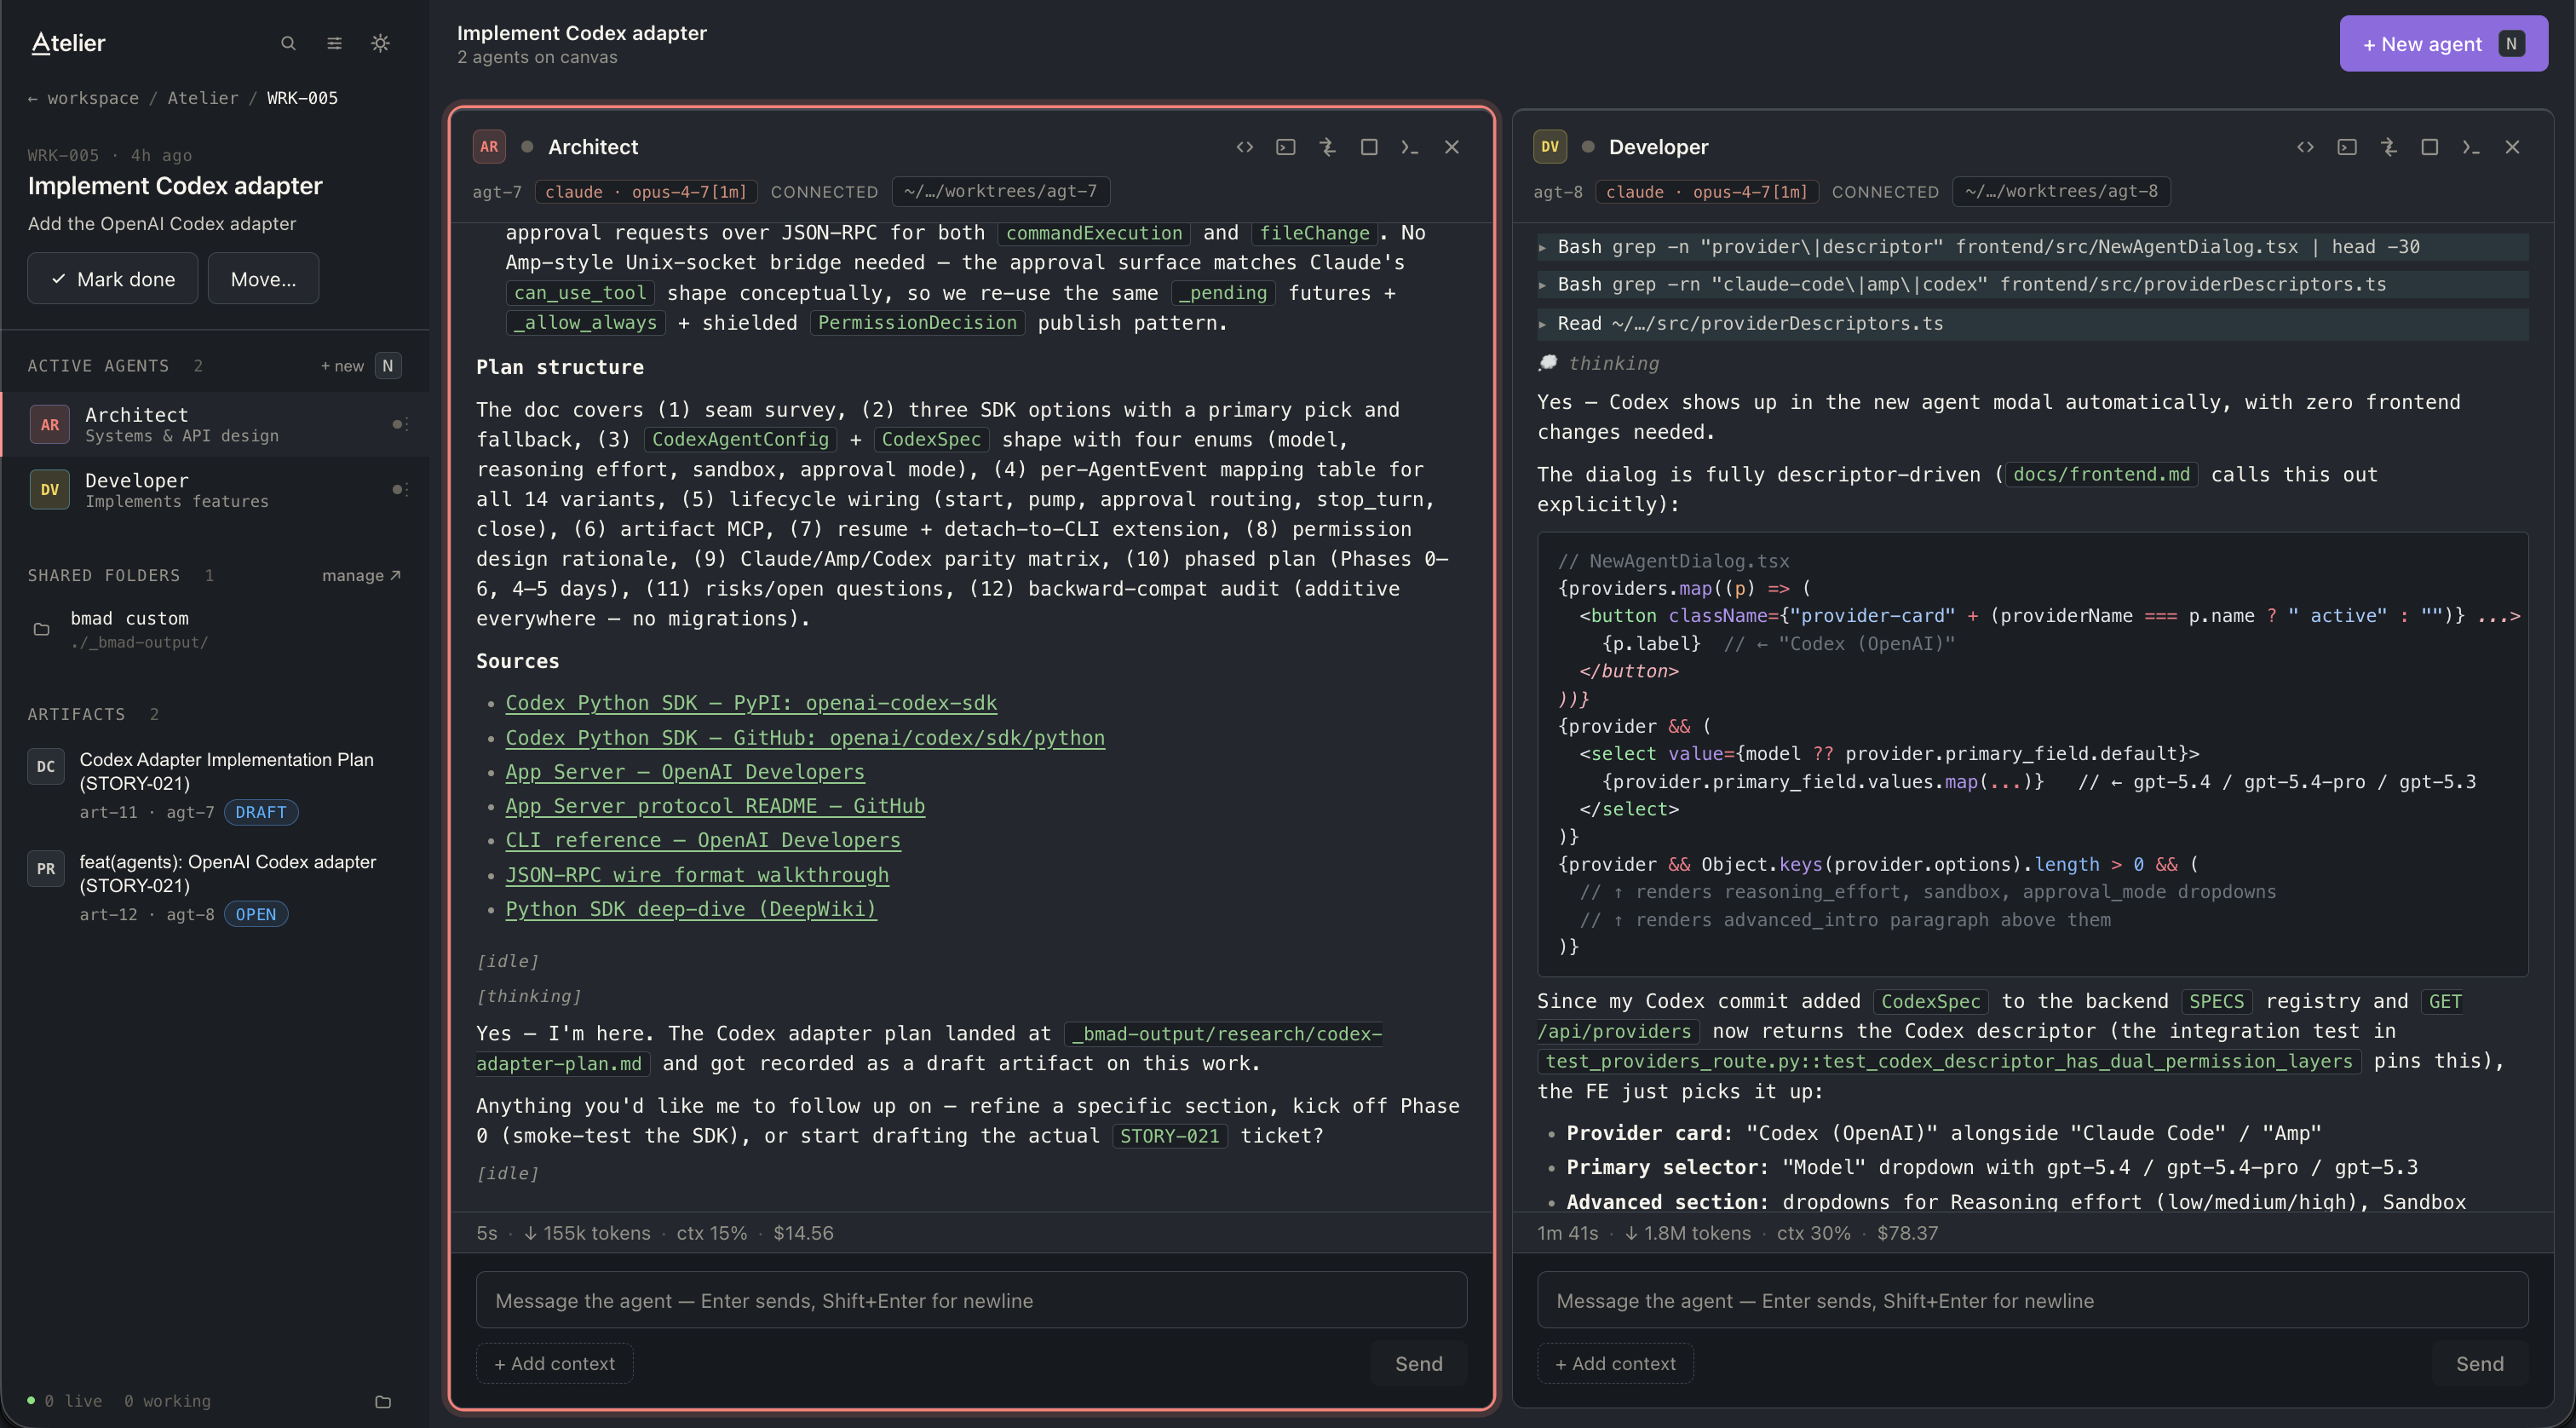Focus Developer message input field
Image resolution: width=2576 pixels, height=1428 pixels.
(x=2032, y=1300)
